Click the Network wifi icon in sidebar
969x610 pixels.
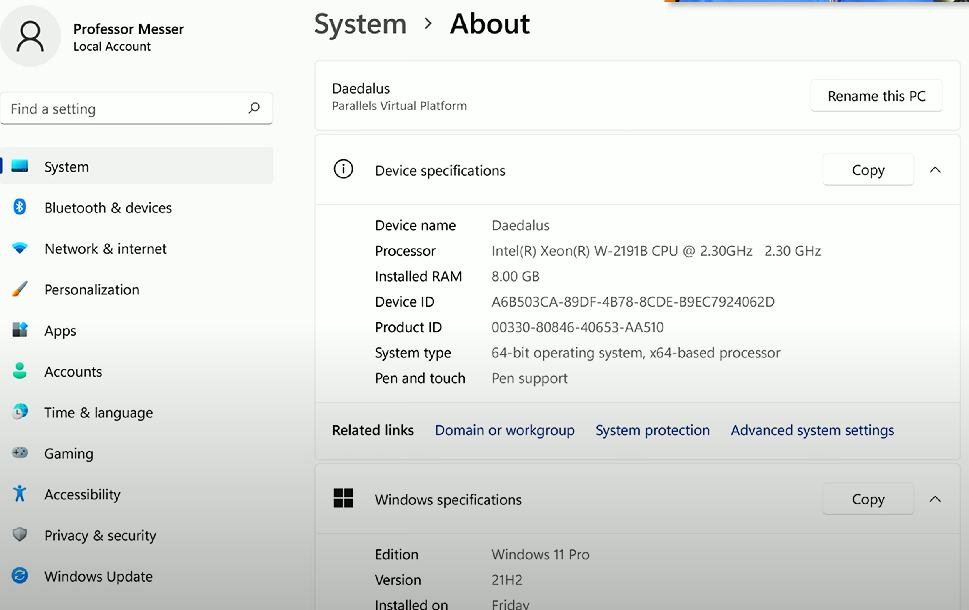(x=20, y=248)
